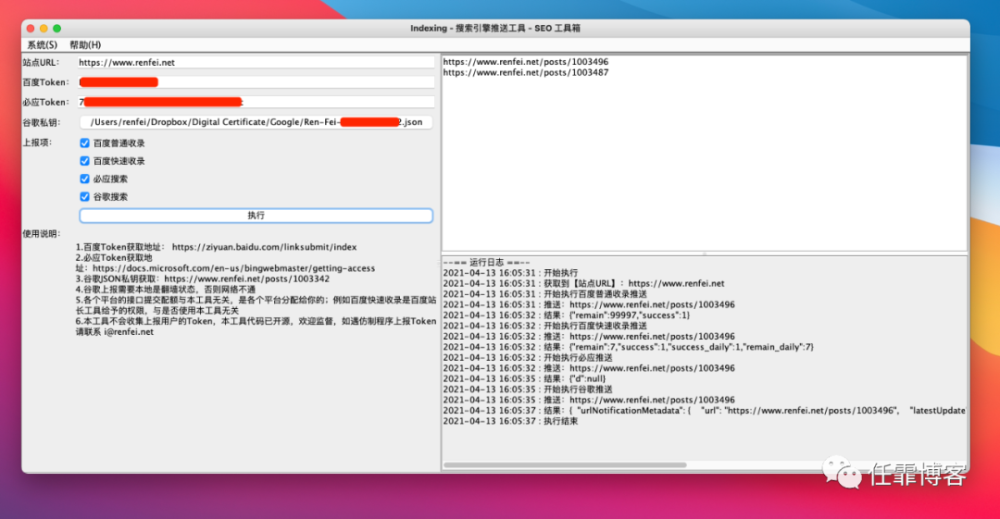Click log line with urlNotificationMetadata
Screen dimensions: 1000x519
704,411
